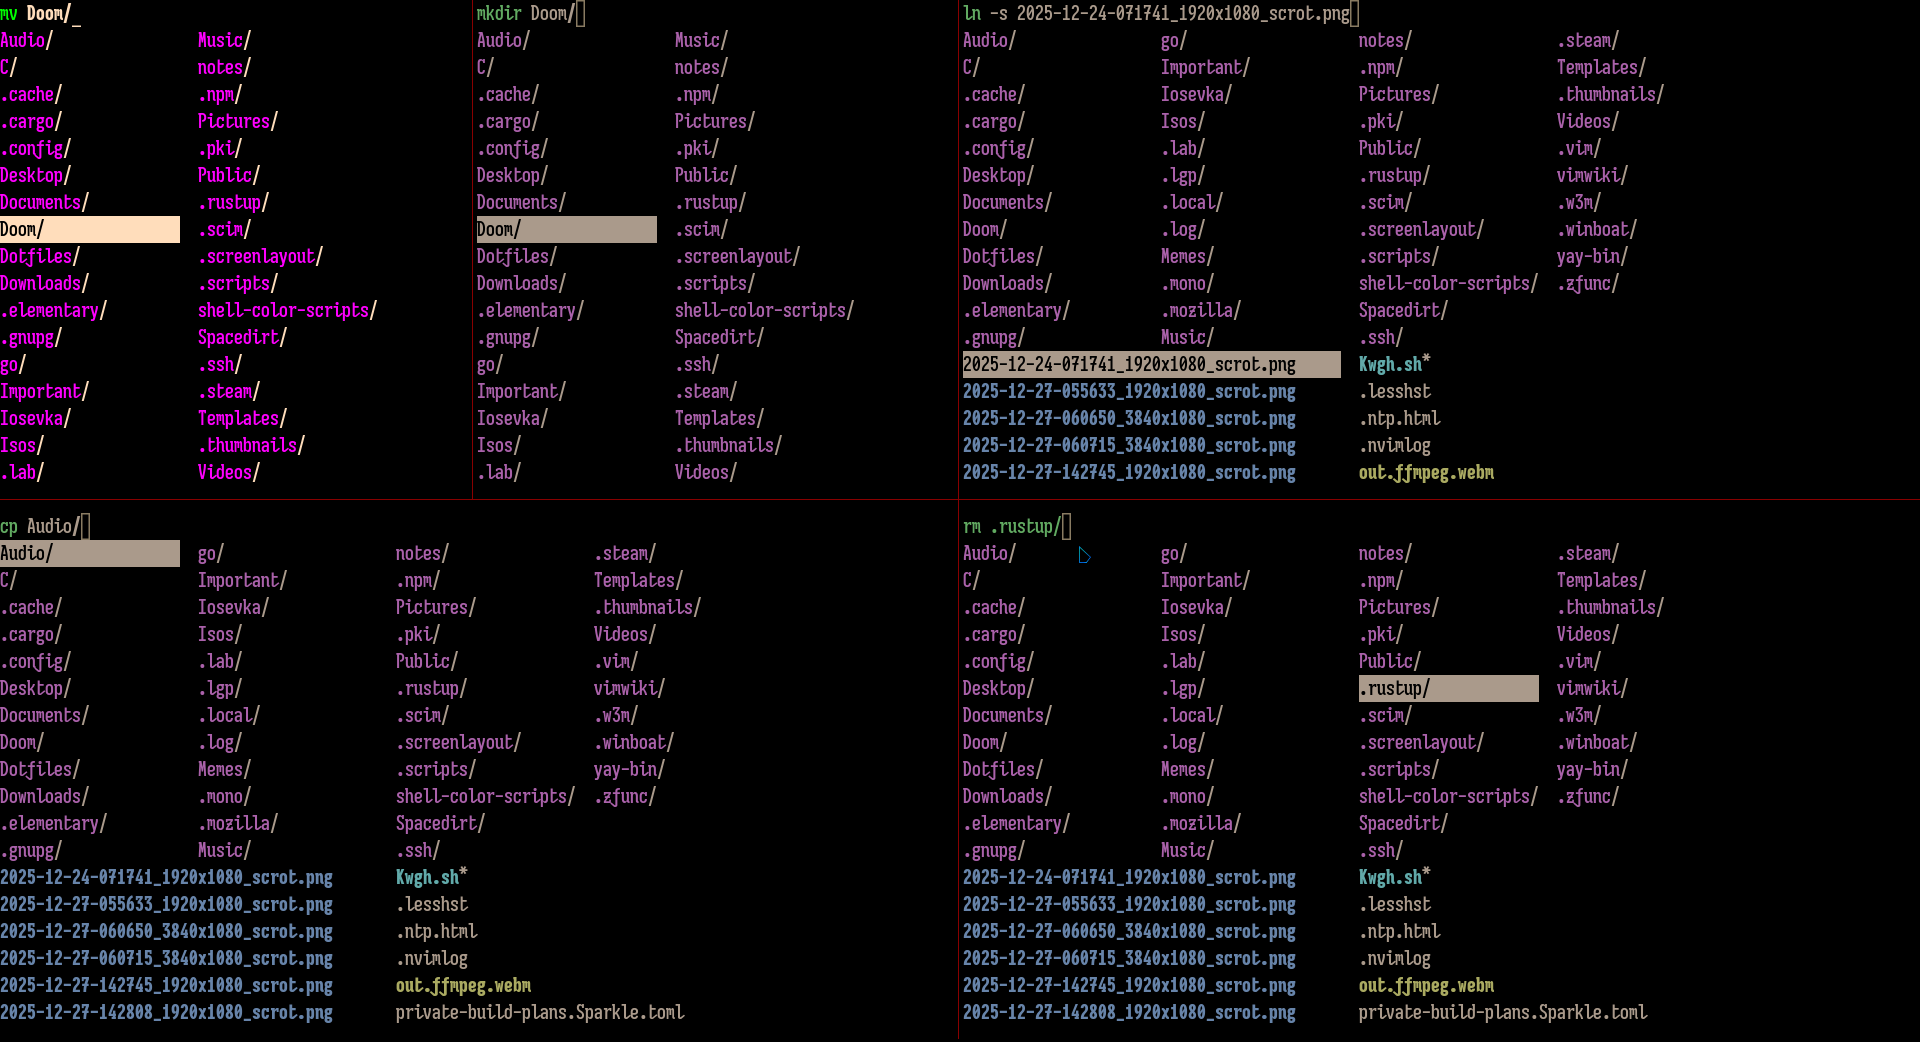Click the ln -s command line
This screenshot has height=1042, width=1920.
(1160, 13)
